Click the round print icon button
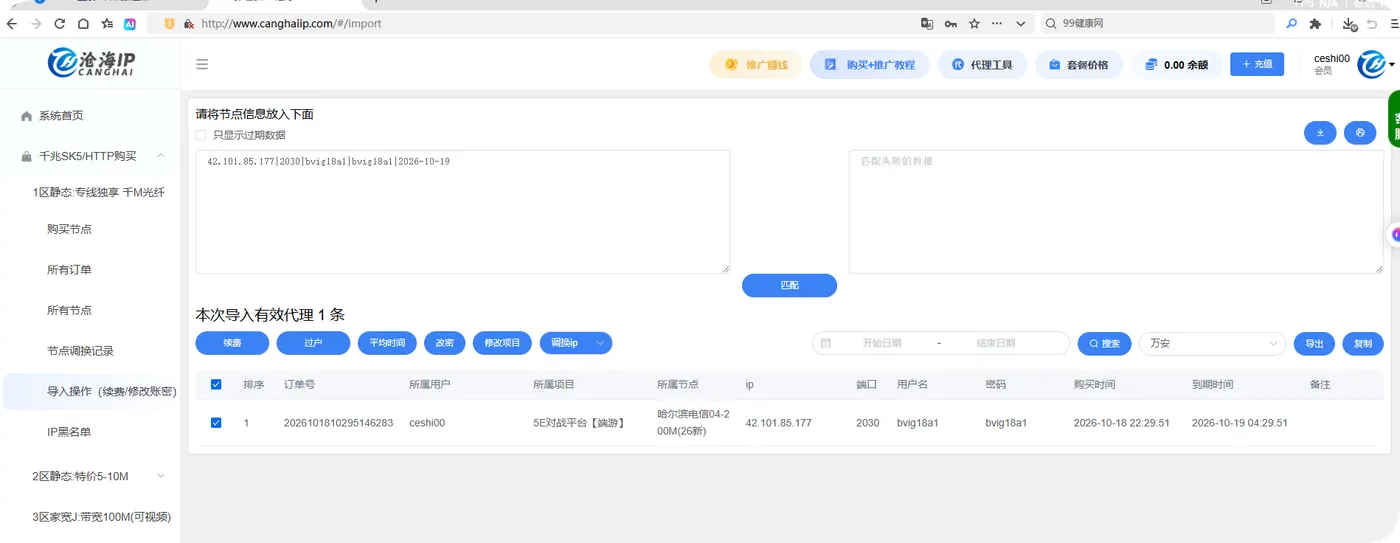 pyautogui.click(x=1360, y=132)
